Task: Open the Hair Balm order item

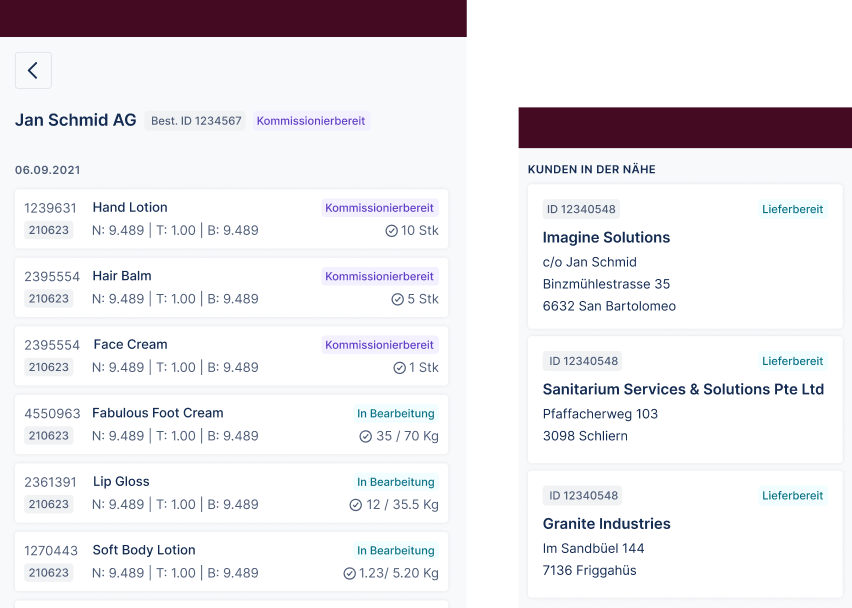Action: (231, 287)
